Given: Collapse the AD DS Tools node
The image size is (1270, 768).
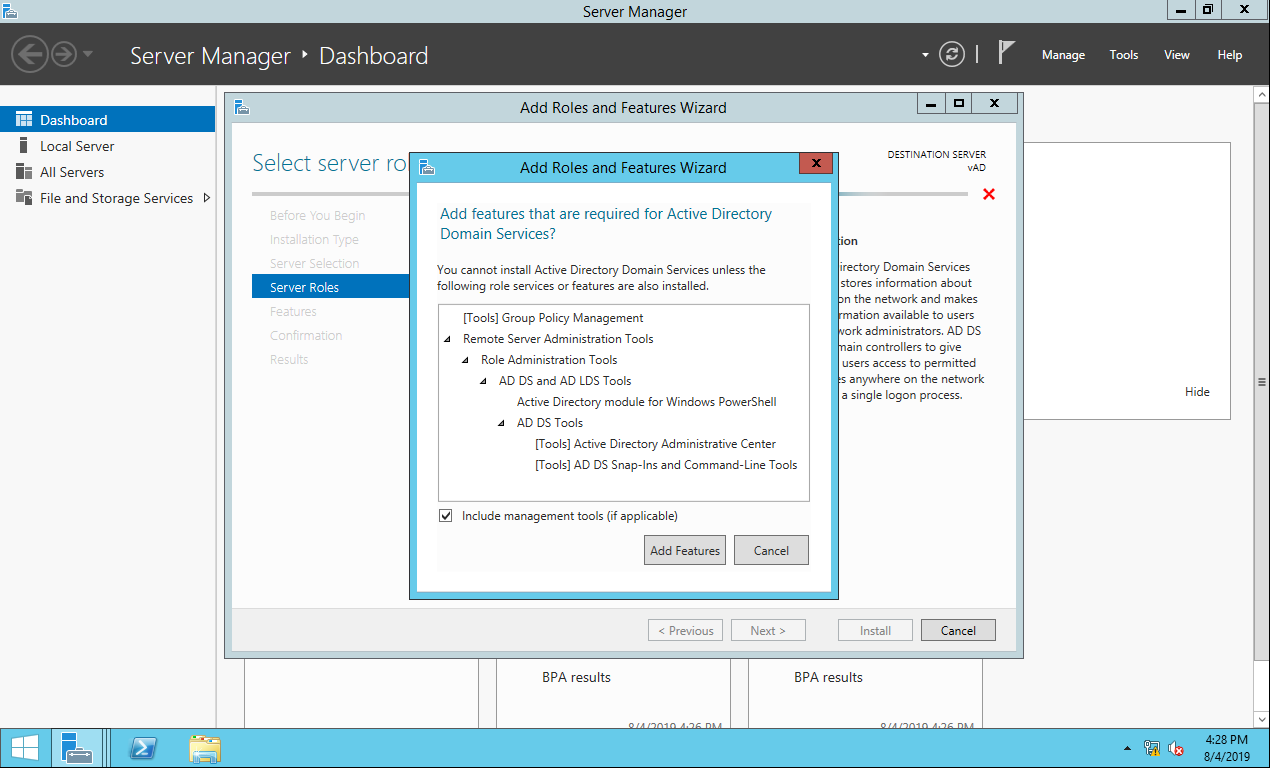Looking at the screenshot, I should coord(502,423).
